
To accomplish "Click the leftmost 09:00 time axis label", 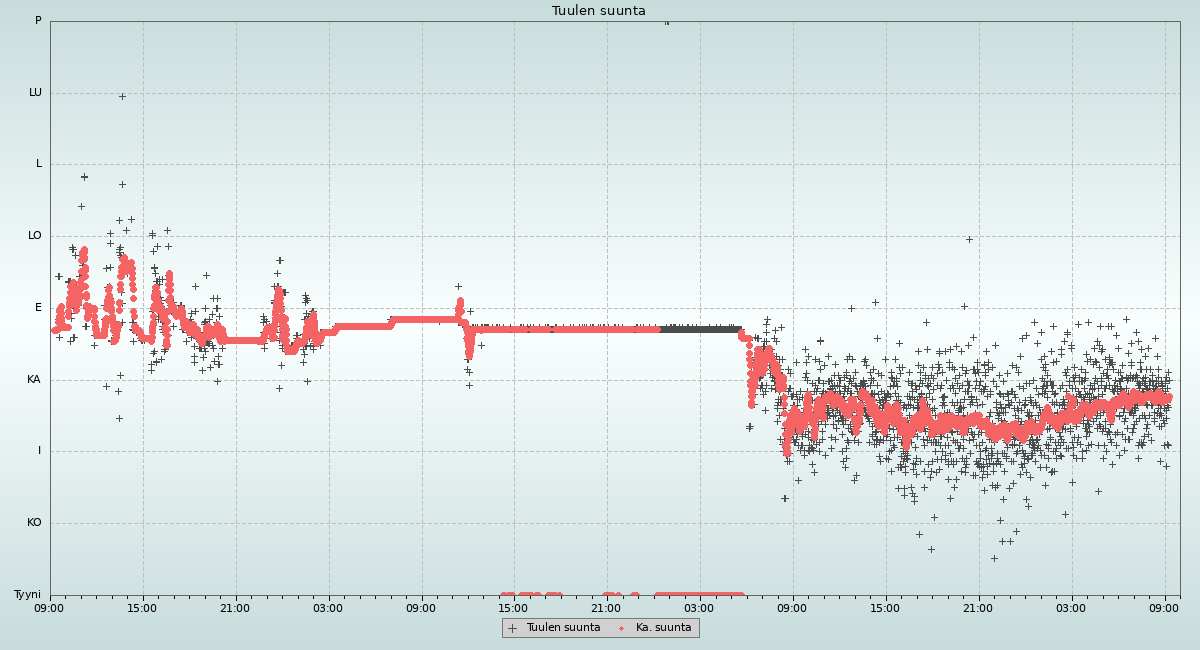I will 49,607.
